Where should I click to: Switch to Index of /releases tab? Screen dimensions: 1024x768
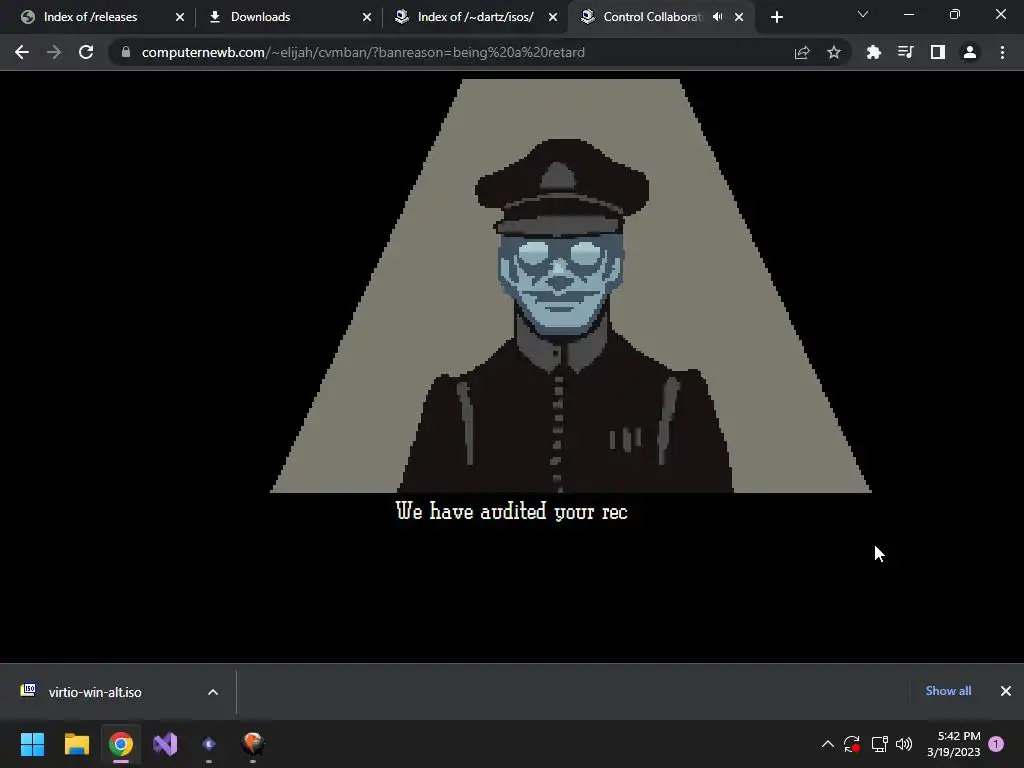pyautogui.click(x=90, y=17)
